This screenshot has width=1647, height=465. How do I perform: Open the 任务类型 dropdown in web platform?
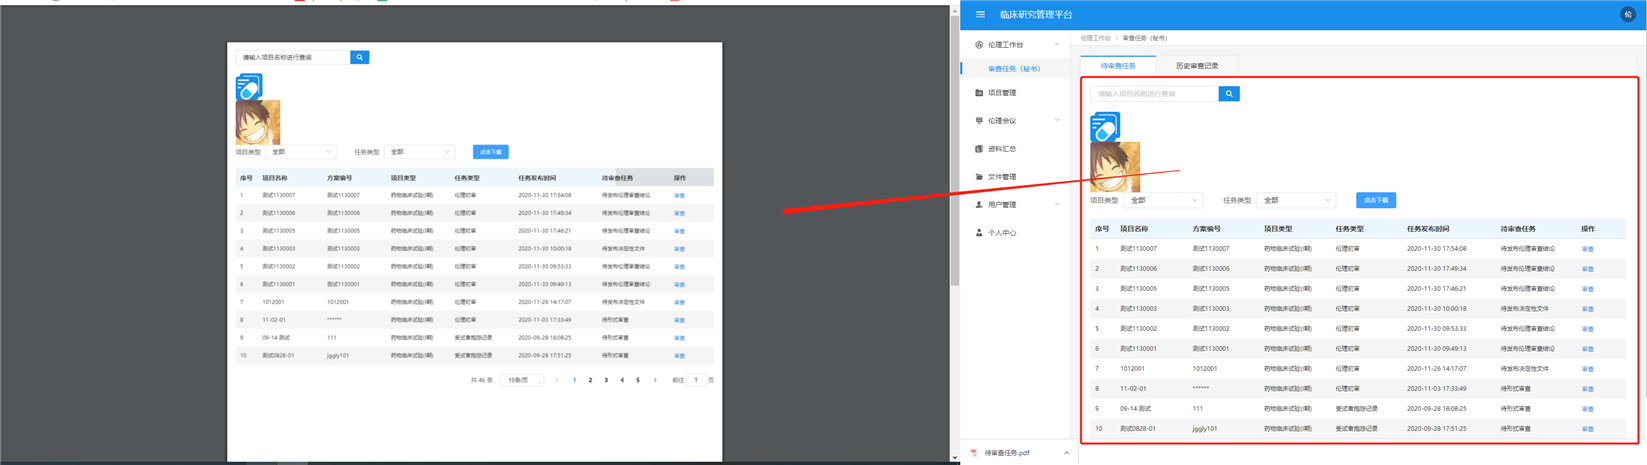[x=1296, y=200]
